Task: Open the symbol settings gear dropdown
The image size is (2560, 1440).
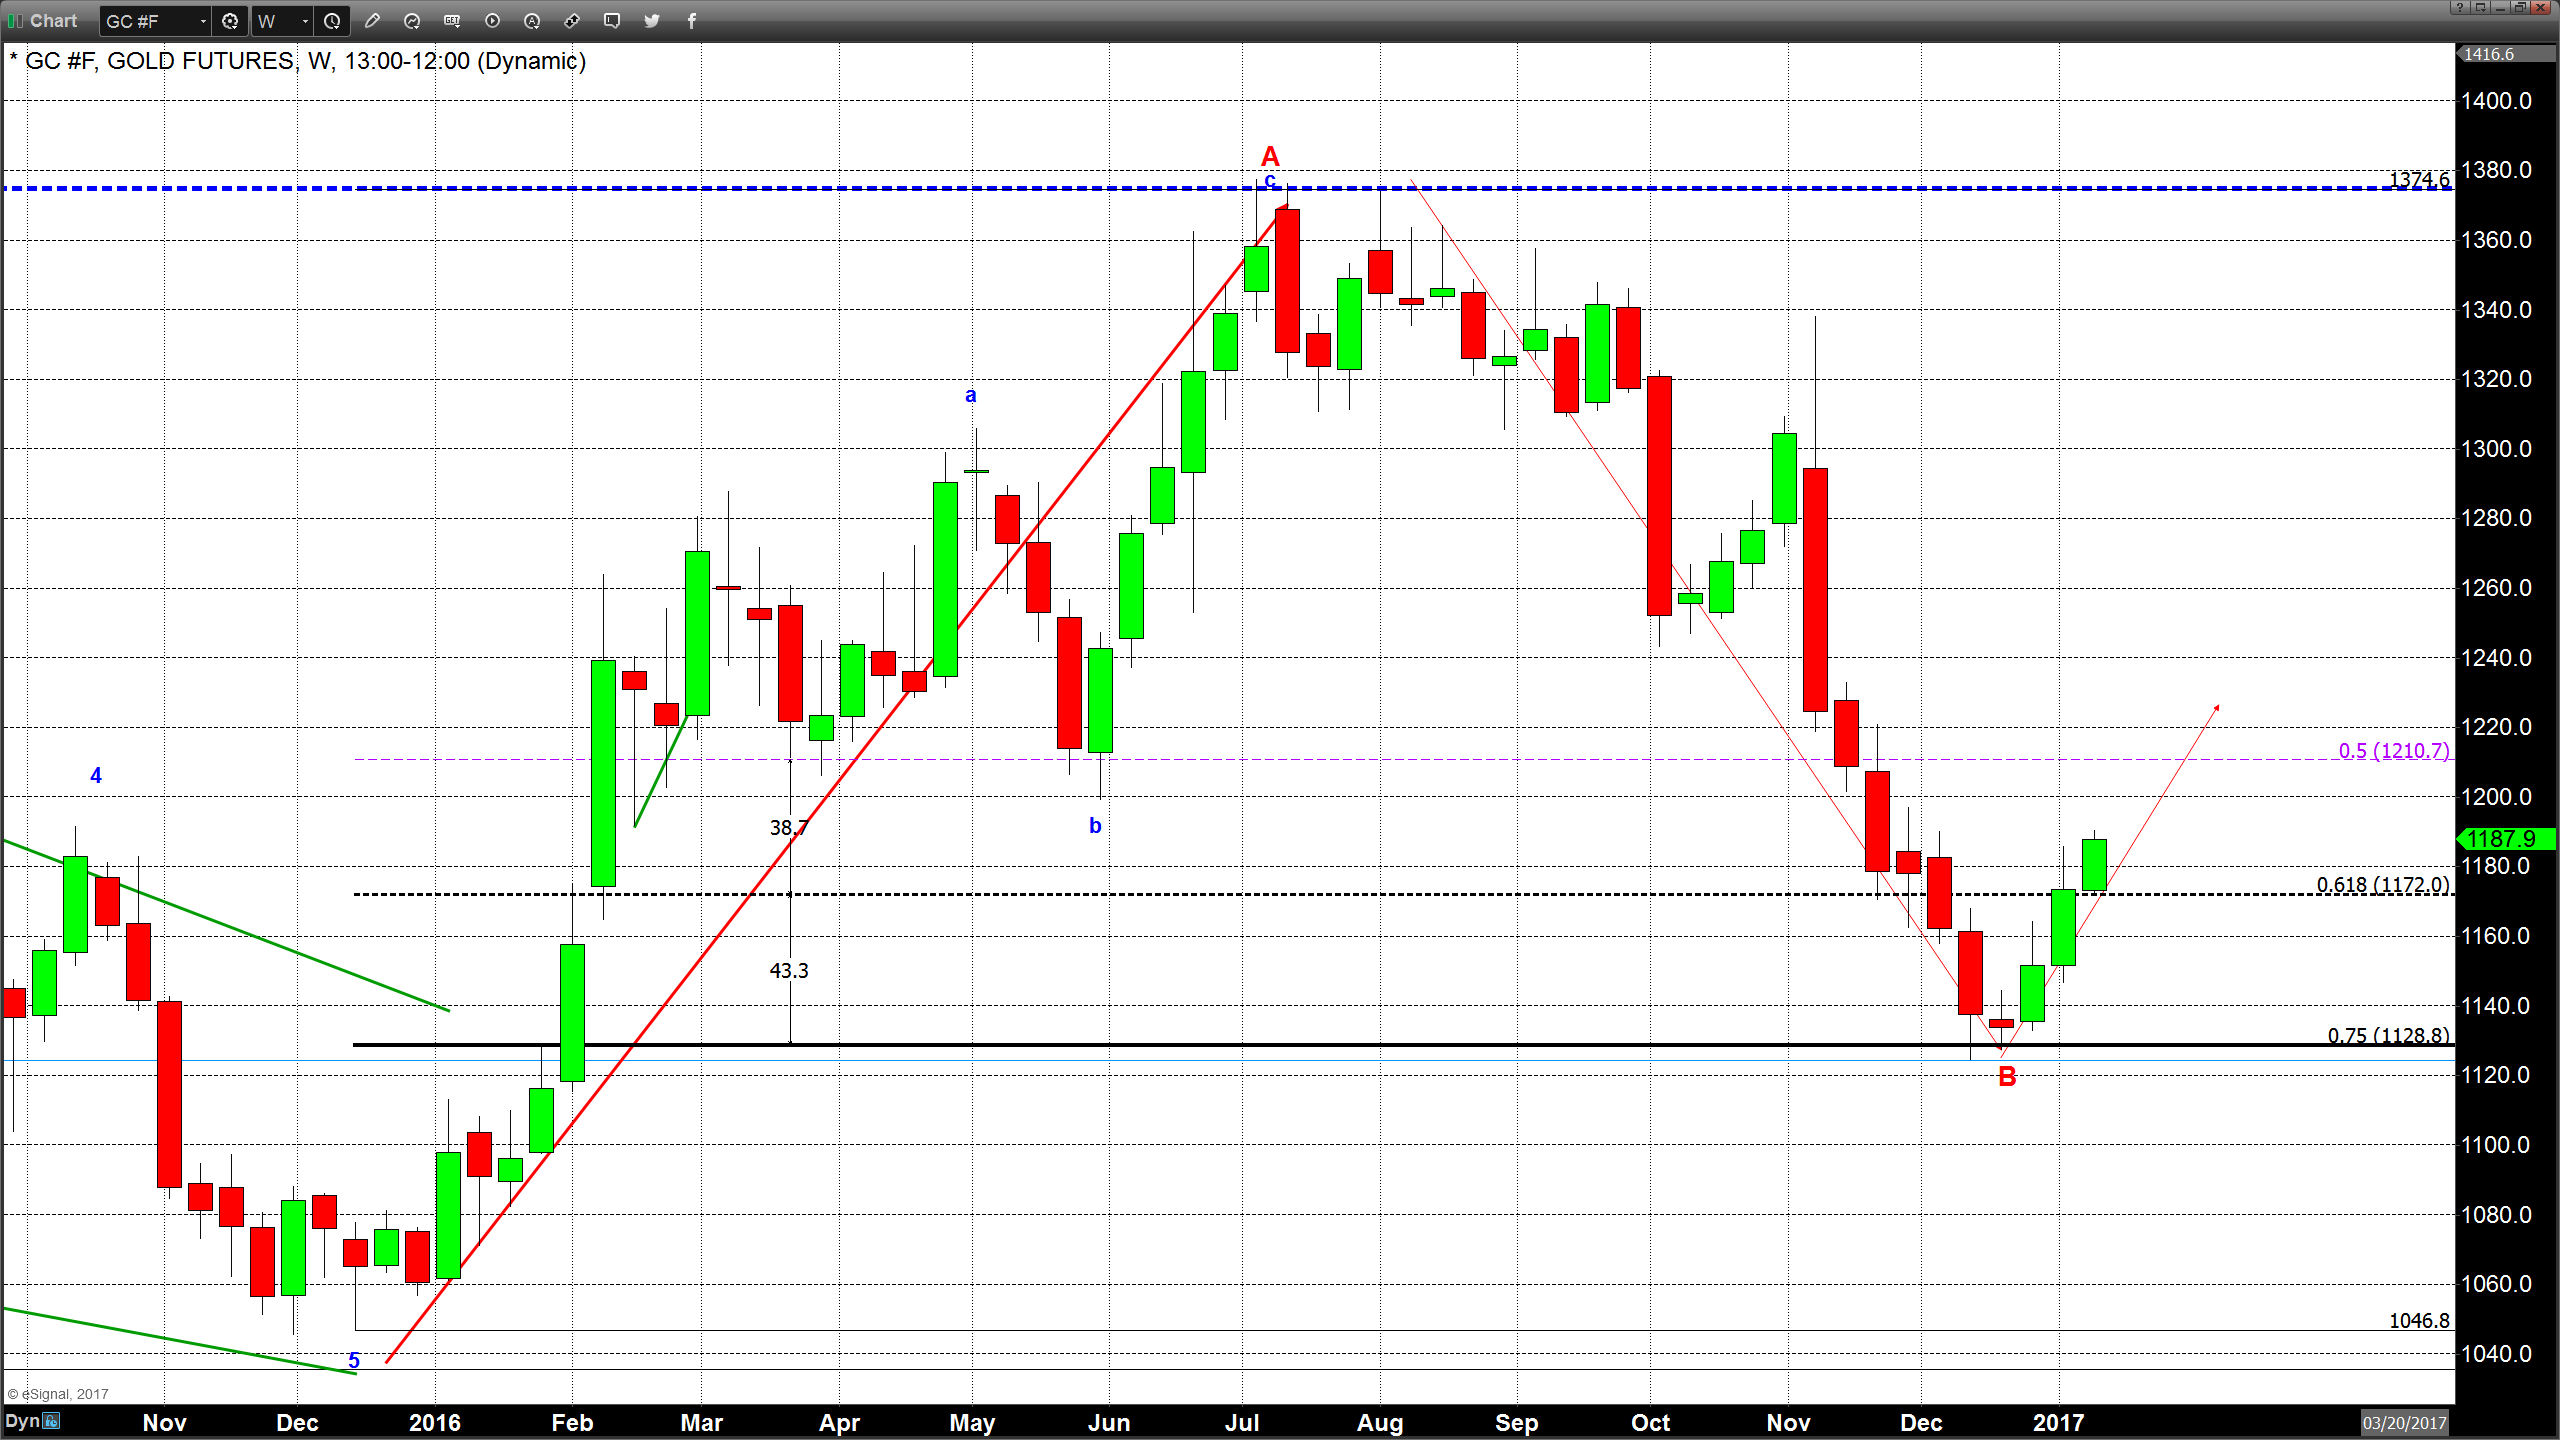Action: (230, 21)
